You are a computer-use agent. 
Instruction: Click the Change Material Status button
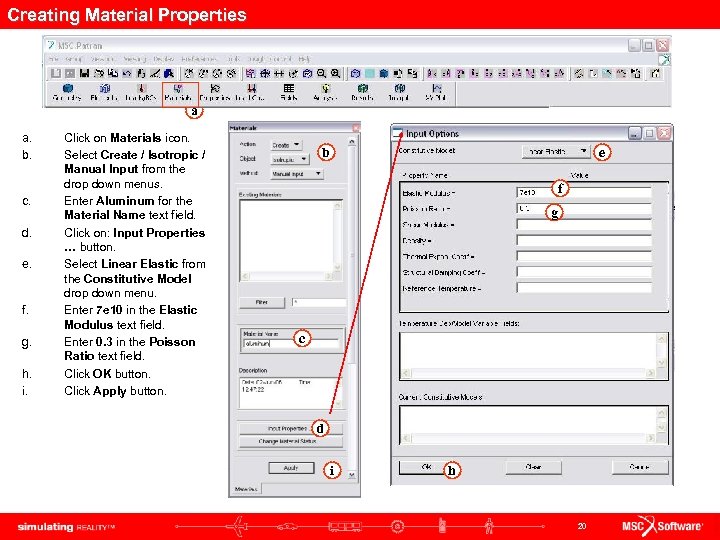290,441
